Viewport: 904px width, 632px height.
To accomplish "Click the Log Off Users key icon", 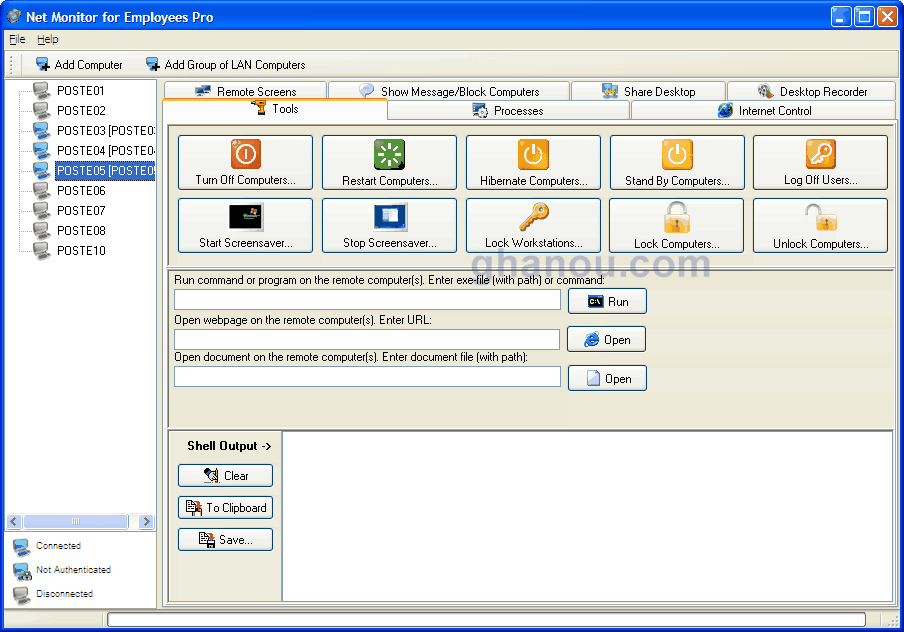I will click(x=820, y=154).
